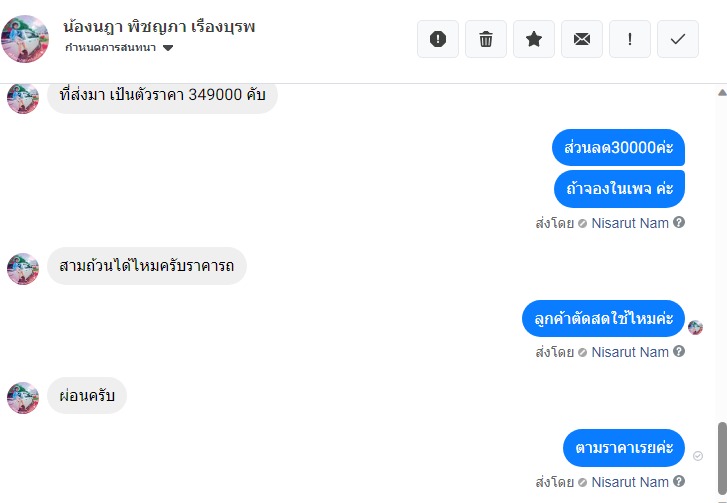Click small seen avatar beside ลูกค้าตัดสดใช้ไหมค่ะ
Viewport: 727px width, 503px height.
coord(695,327)
